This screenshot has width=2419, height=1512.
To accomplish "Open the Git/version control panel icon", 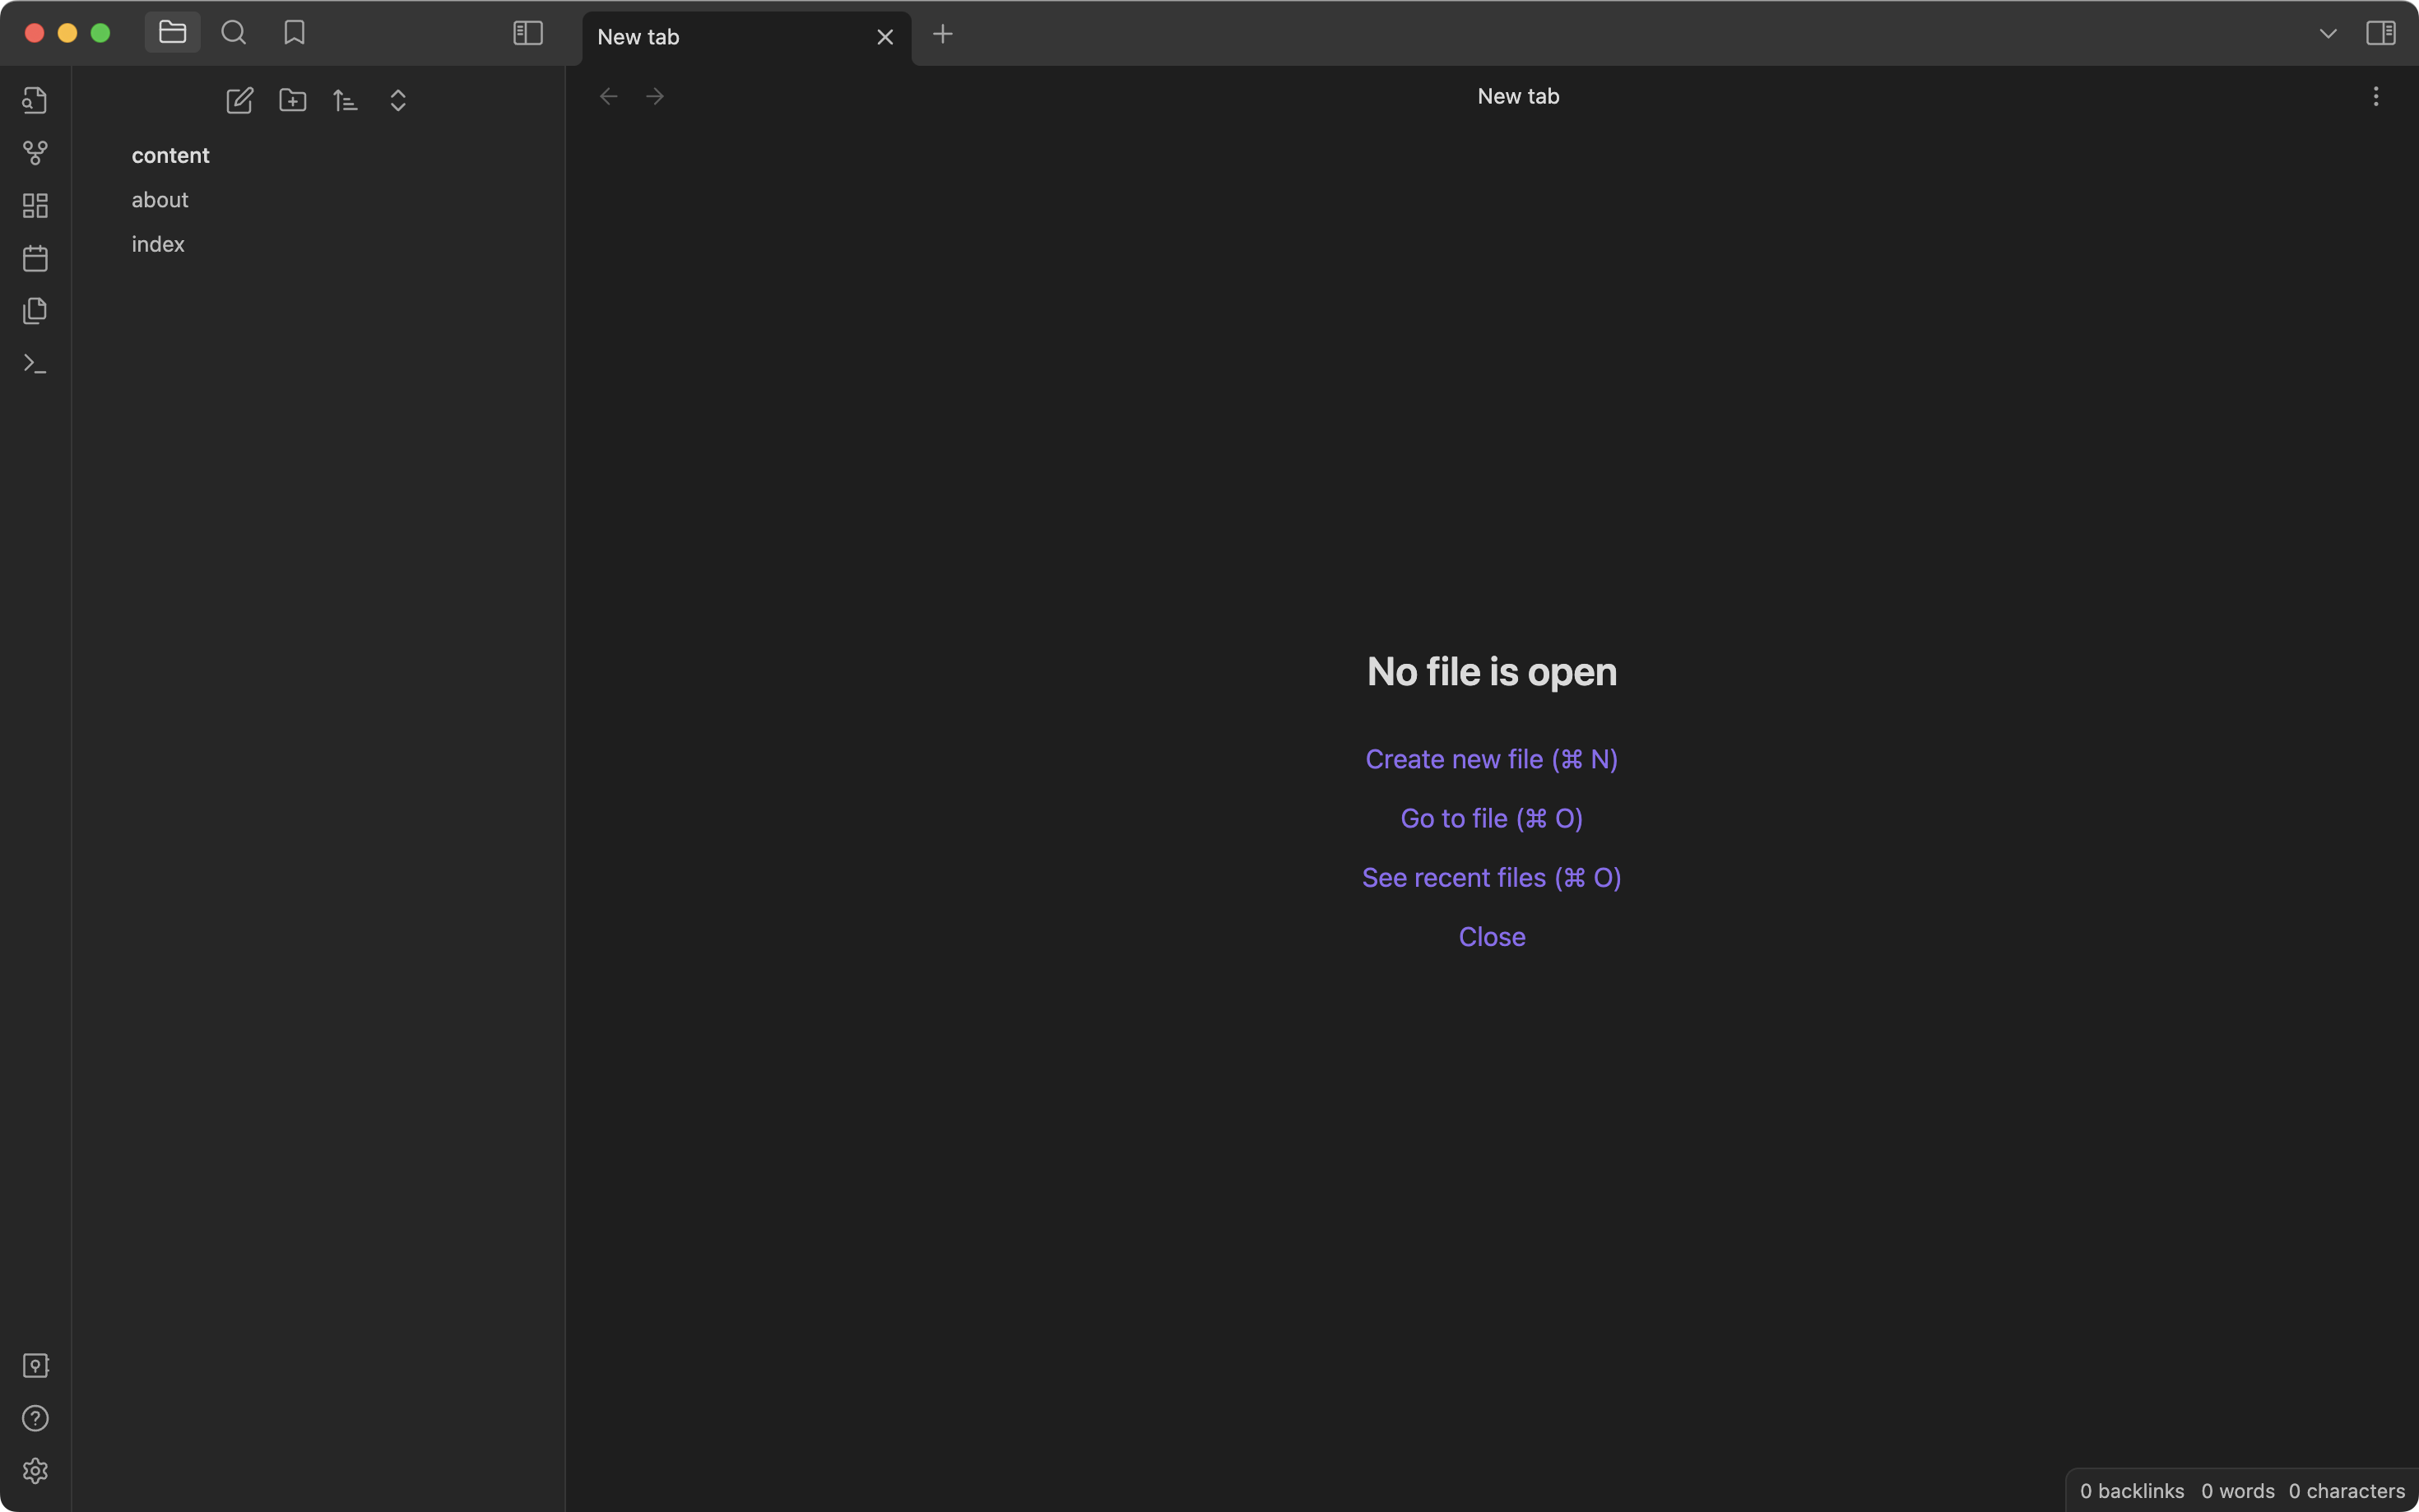I will (35, 153).
